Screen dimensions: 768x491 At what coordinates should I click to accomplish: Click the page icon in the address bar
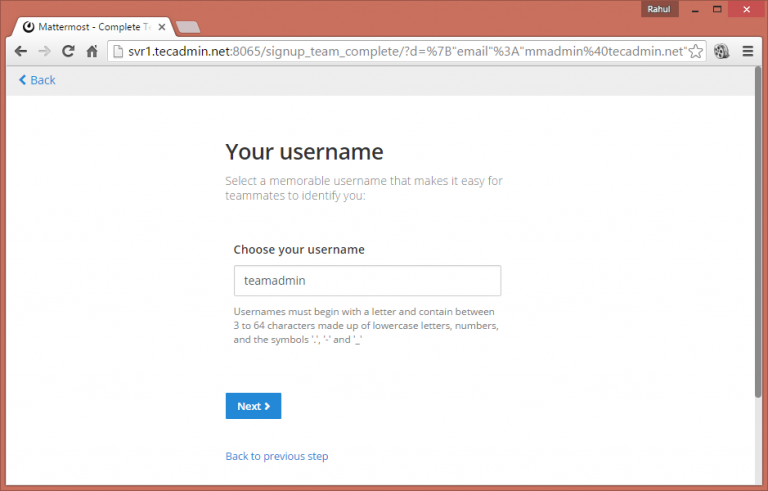[x=118, y=51]
